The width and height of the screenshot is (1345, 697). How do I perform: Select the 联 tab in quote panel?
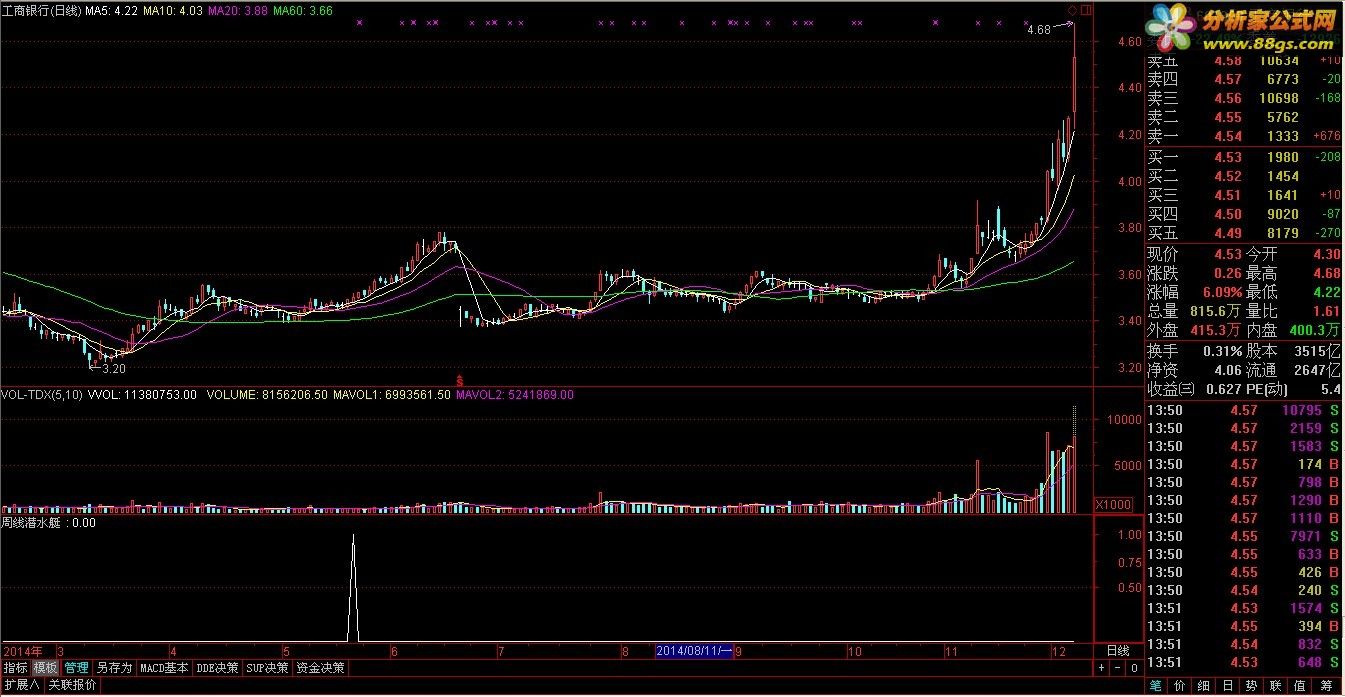click(1277, 685)
